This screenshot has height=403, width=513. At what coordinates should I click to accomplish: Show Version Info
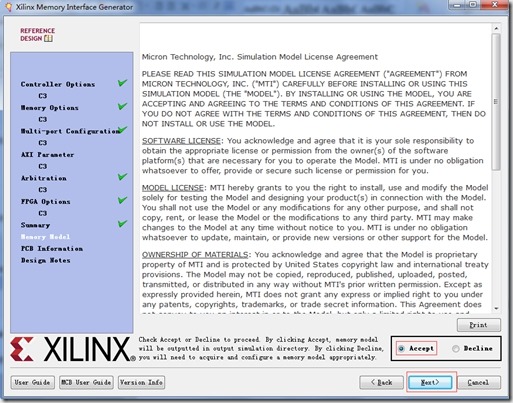141,382
